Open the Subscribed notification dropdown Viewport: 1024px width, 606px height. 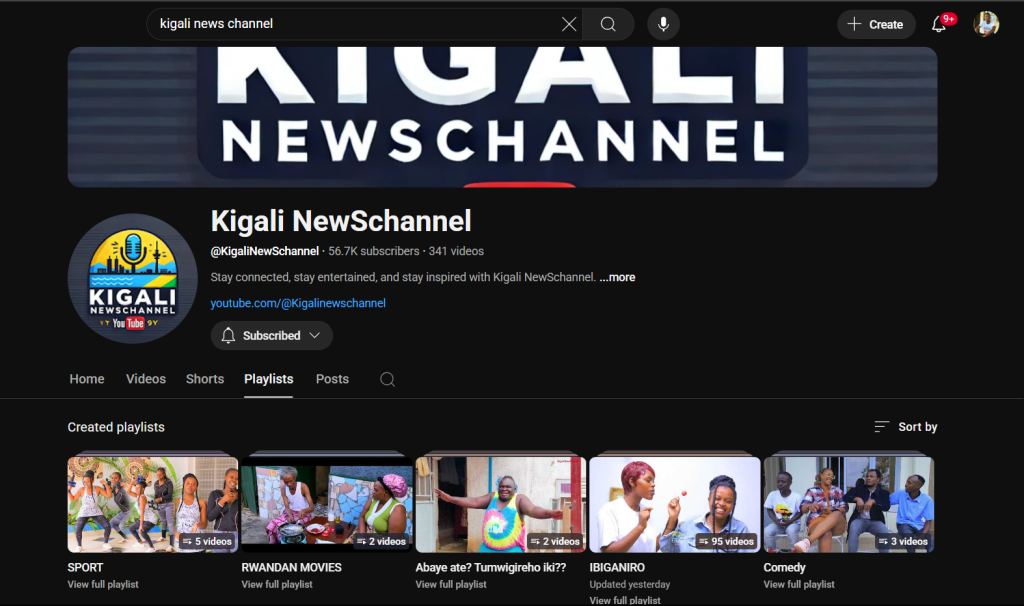pos(271,336)
